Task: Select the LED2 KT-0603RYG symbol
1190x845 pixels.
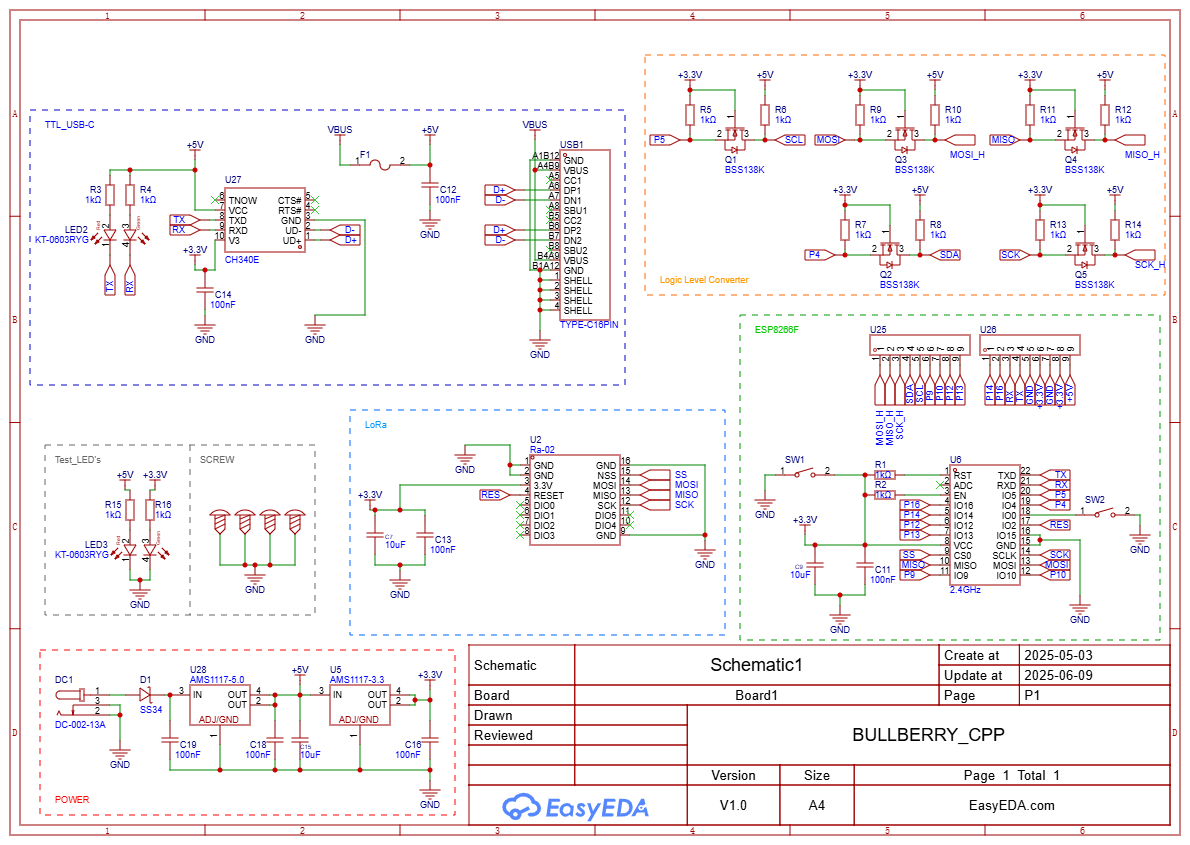Action: pyautogui.click(x=119, y=236)
